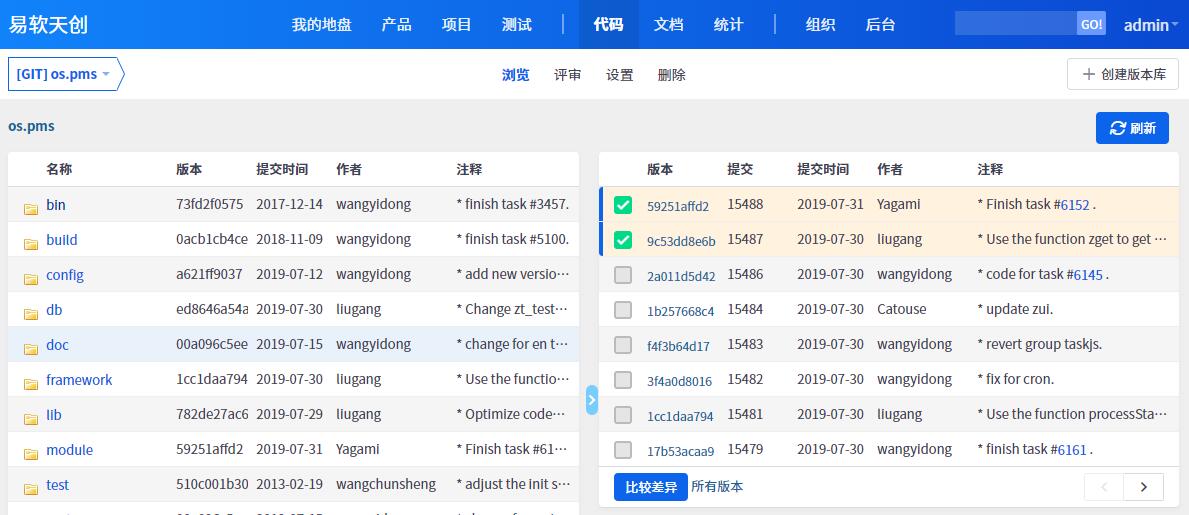Click date 2018-11-09 in build row
The image size is (1189, 515).
(x=289, y=239)
